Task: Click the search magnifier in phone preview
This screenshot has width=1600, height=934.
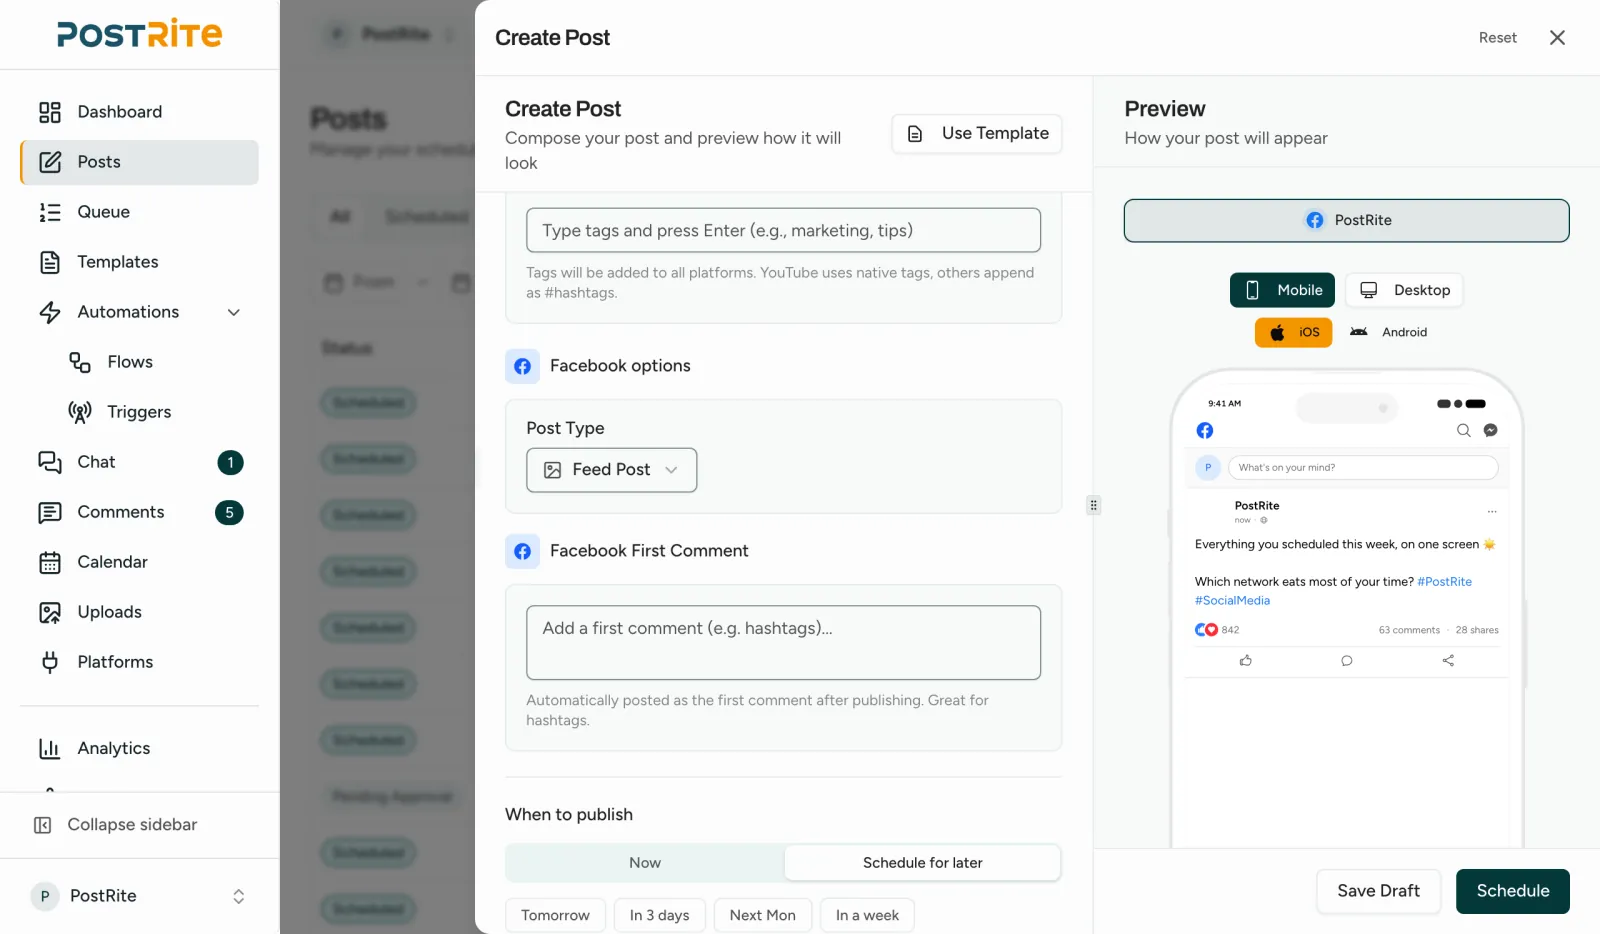Action: pyautogui.click(x=1463, y=430)
